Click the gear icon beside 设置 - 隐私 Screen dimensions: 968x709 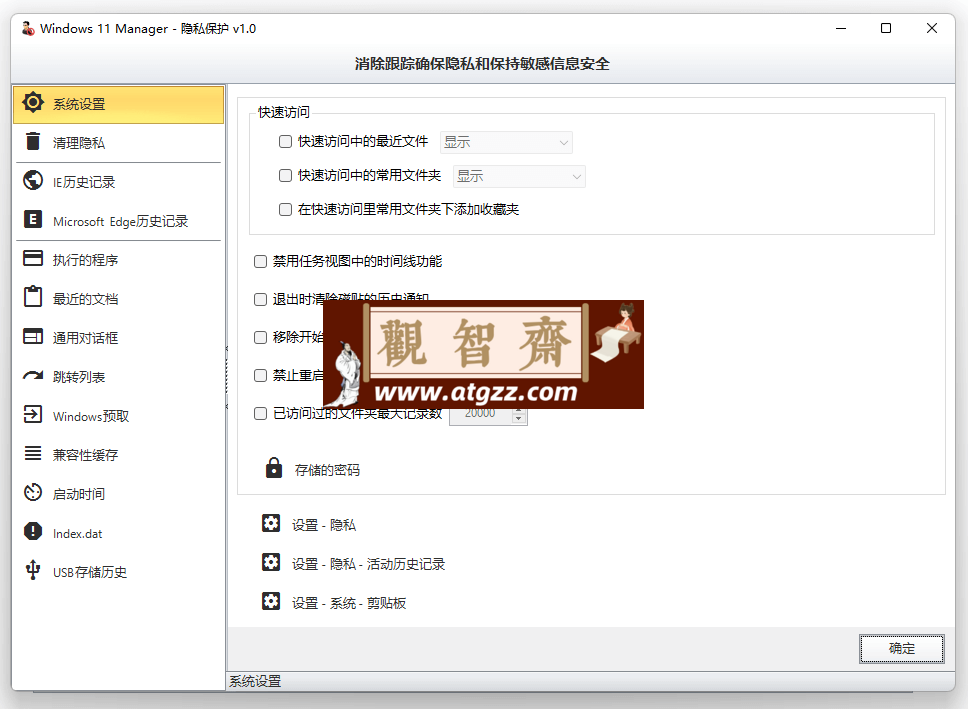point(271,523)
